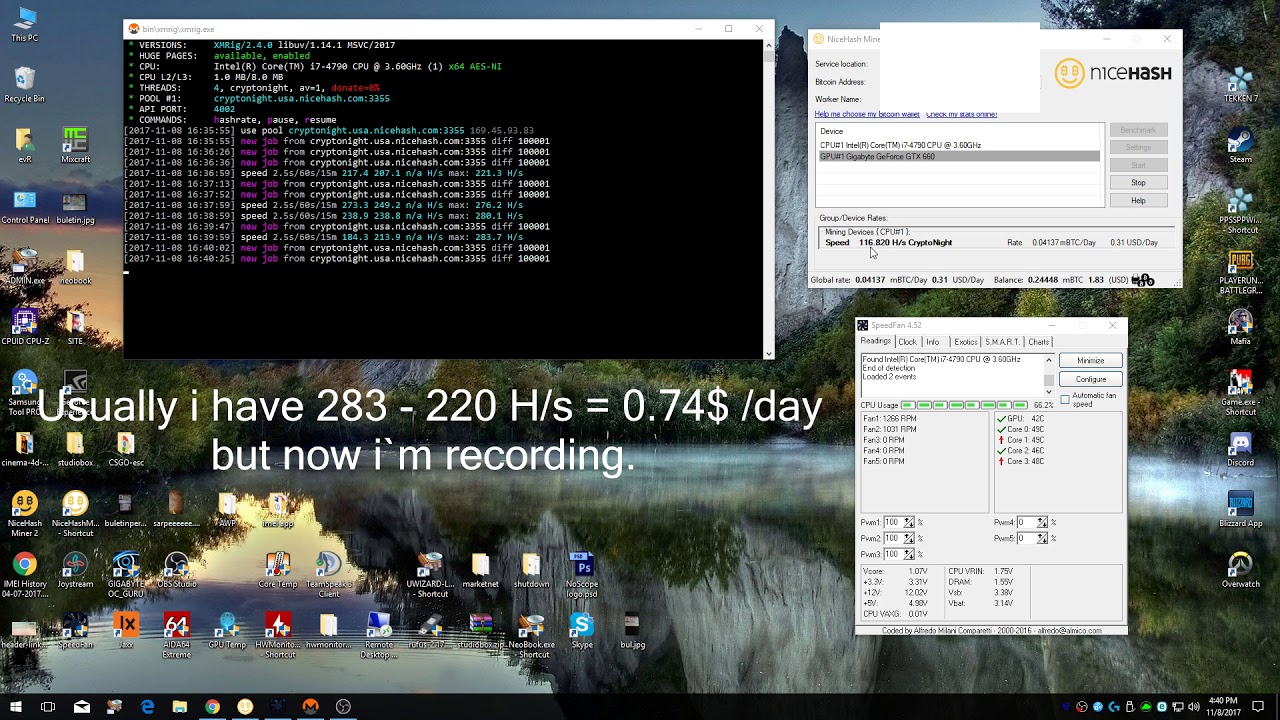Viewport: 1280px width, 720px height.
Task: Open the NoScope logo.psd file
Action: (581, 576)
